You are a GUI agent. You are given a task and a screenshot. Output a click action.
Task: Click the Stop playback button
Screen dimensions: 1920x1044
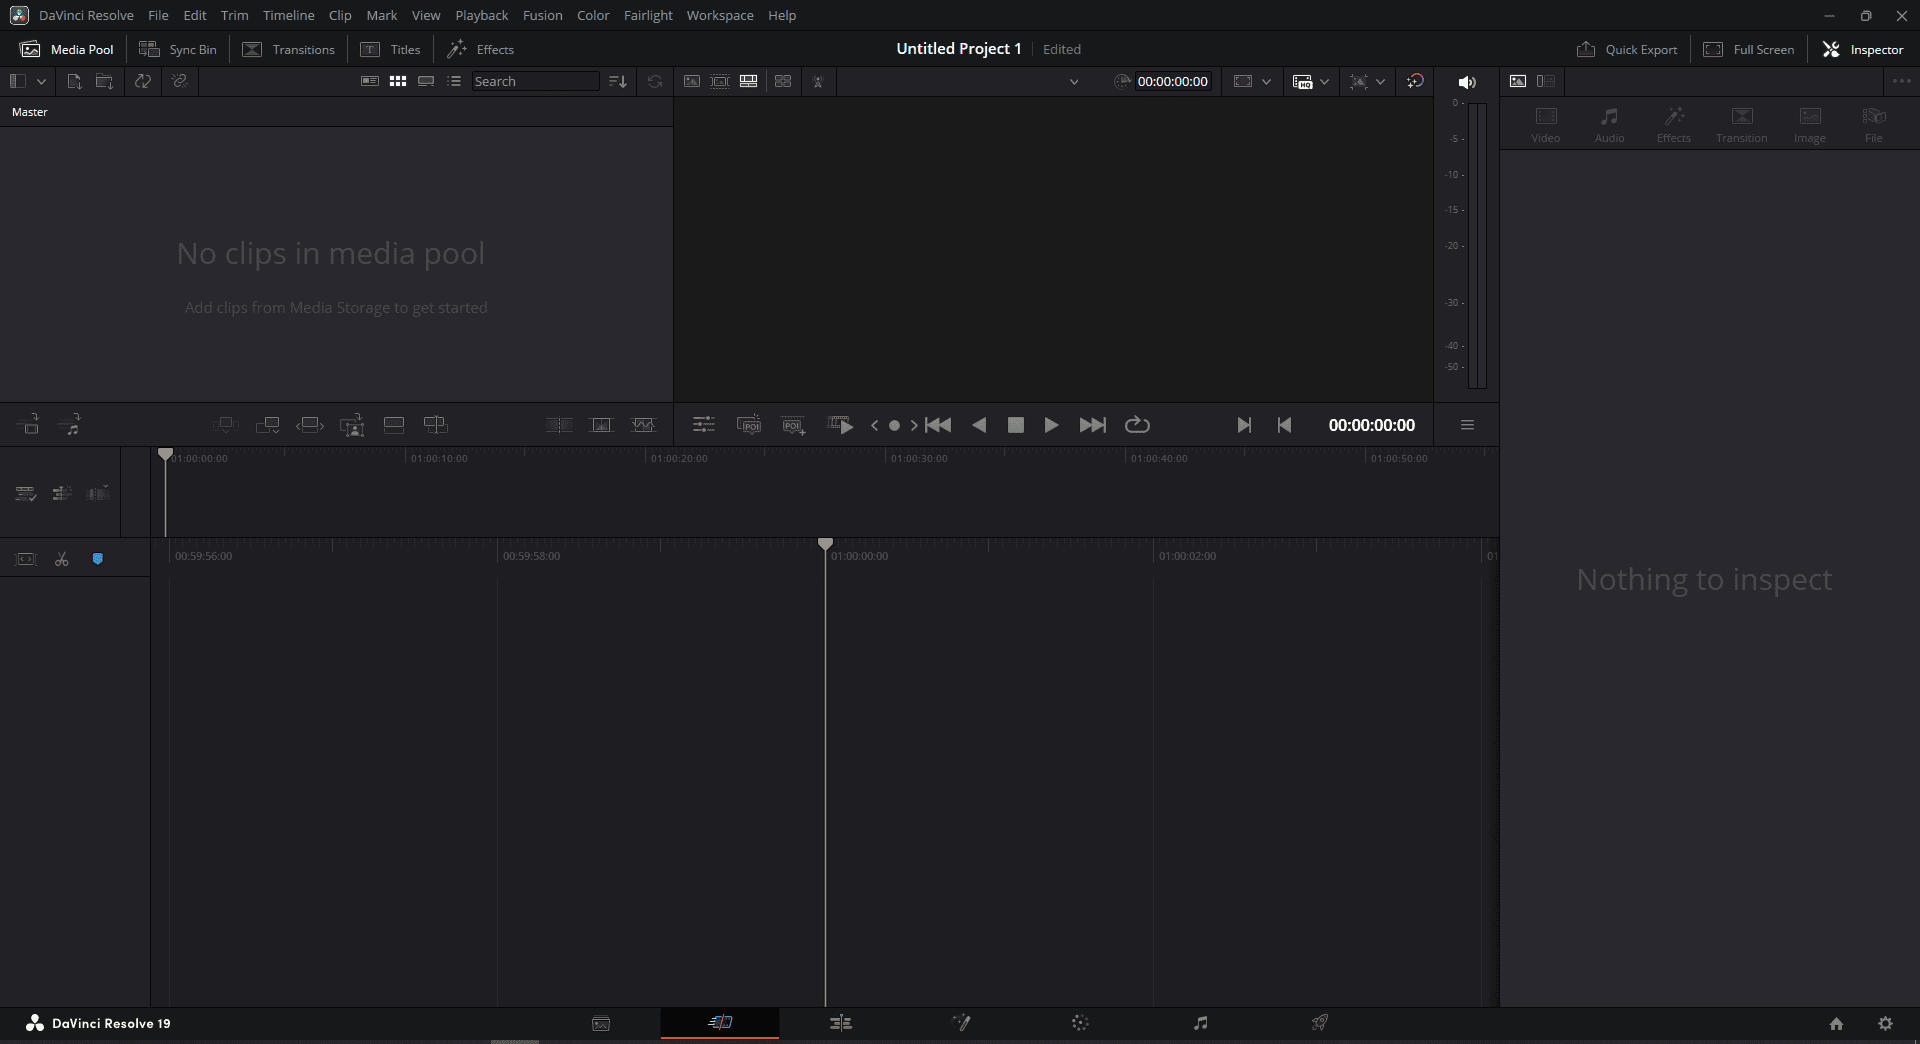click(1016, 425)
